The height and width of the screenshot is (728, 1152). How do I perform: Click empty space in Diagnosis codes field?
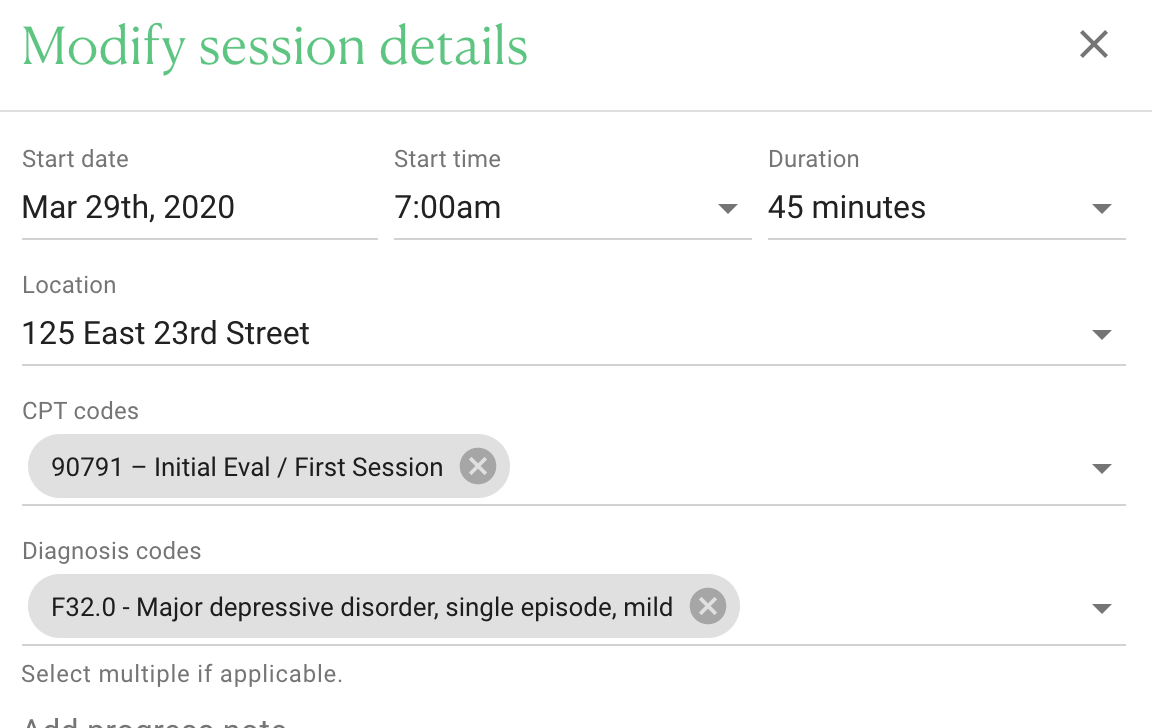911,607
